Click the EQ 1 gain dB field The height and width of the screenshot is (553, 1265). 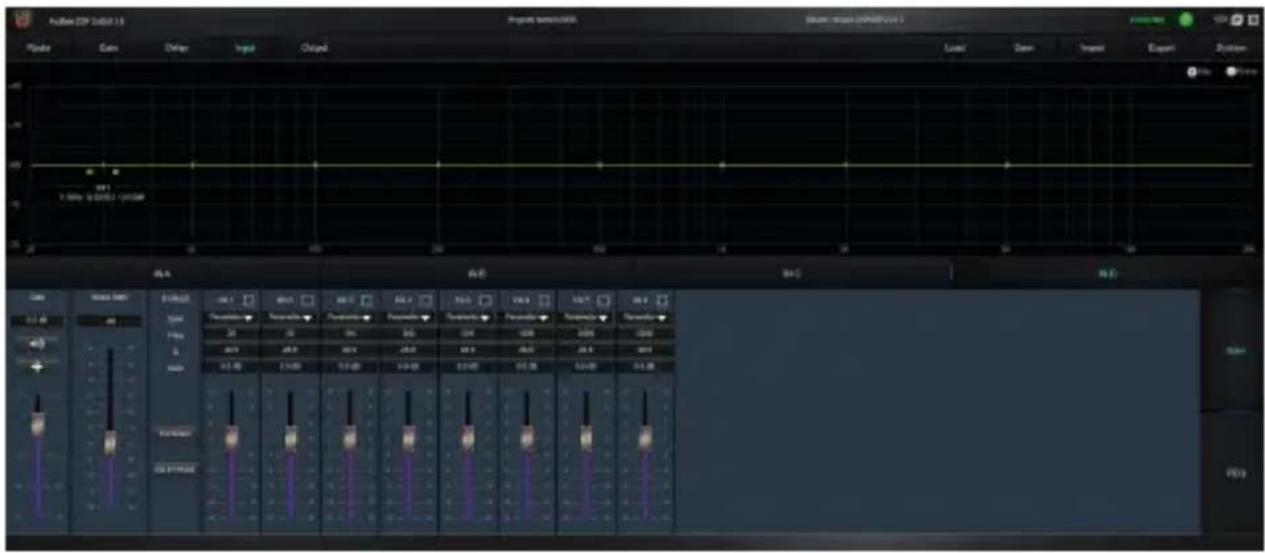click(231, 367)
